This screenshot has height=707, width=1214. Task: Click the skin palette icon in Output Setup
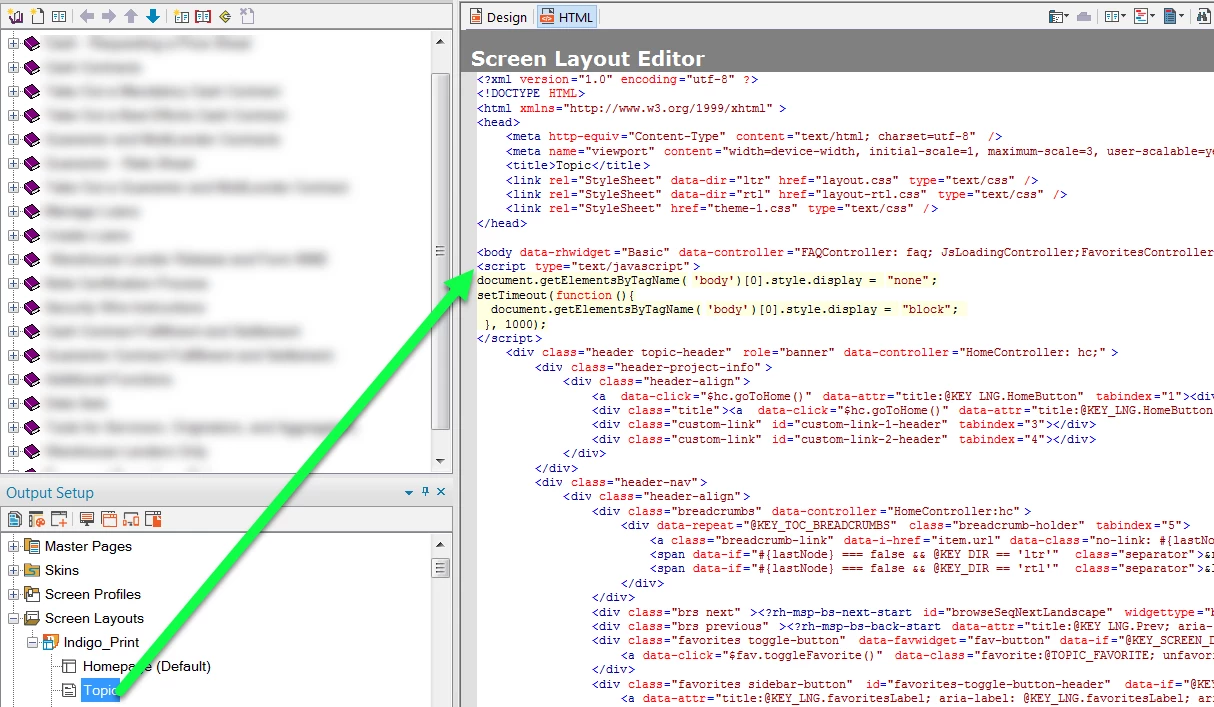37,519
